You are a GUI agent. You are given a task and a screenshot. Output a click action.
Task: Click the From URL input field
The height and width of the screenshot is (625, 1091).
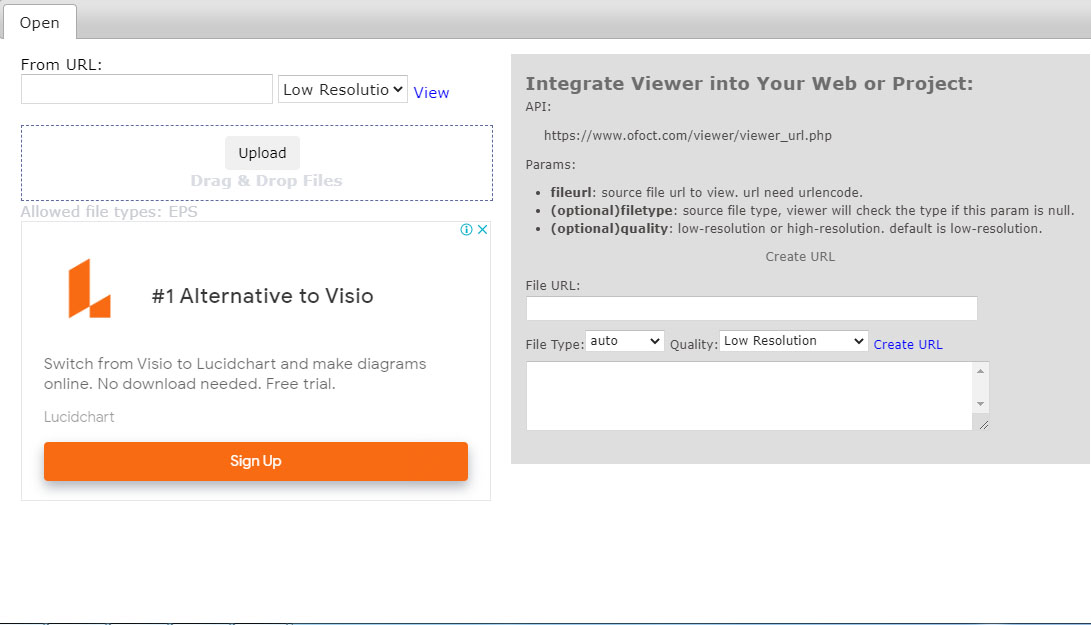pyautogui.click(x=147, y=89)
